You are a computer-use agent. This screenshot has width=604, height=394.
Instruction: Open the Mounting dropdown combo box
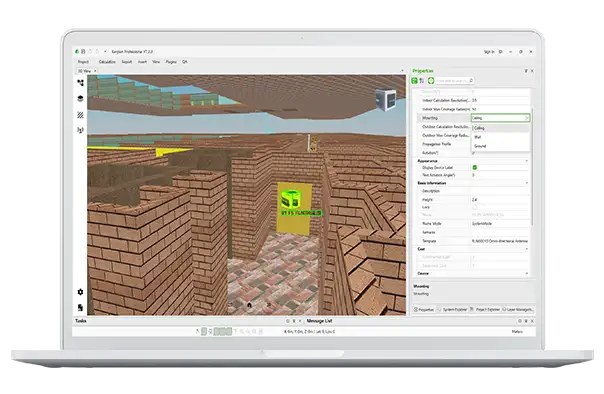500,118
